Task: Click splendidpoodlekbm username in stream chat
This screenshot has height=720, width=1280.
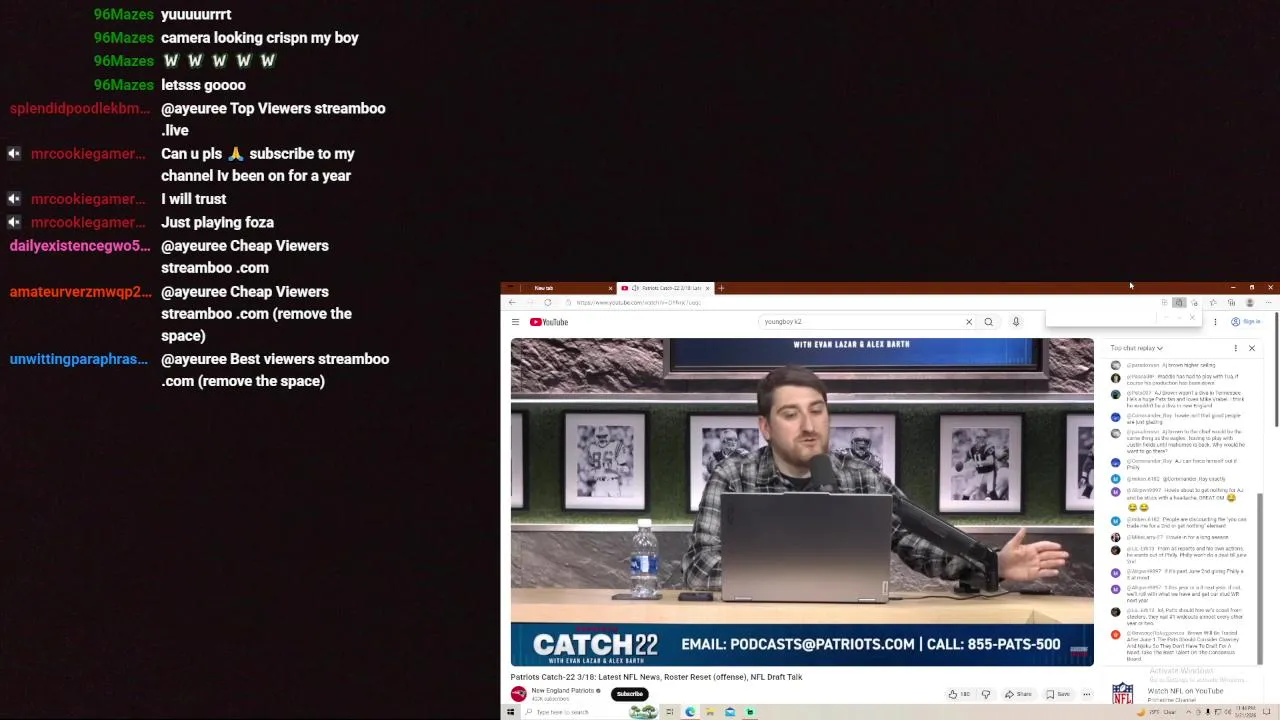Action: coord(80,108)
